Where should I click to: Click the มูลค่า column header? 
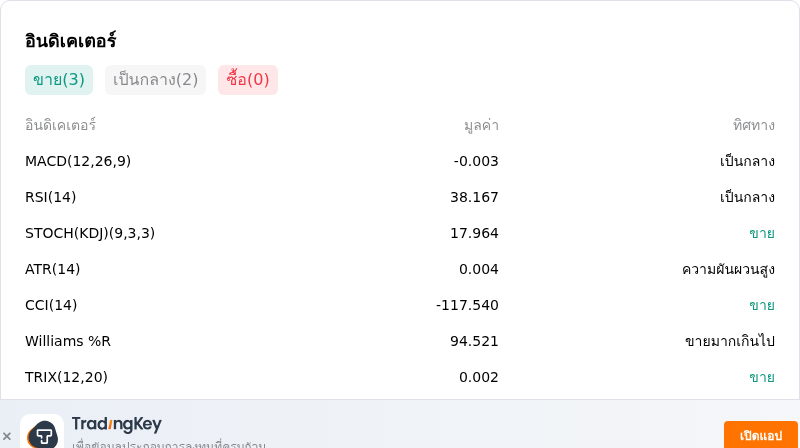pos(481,126)
